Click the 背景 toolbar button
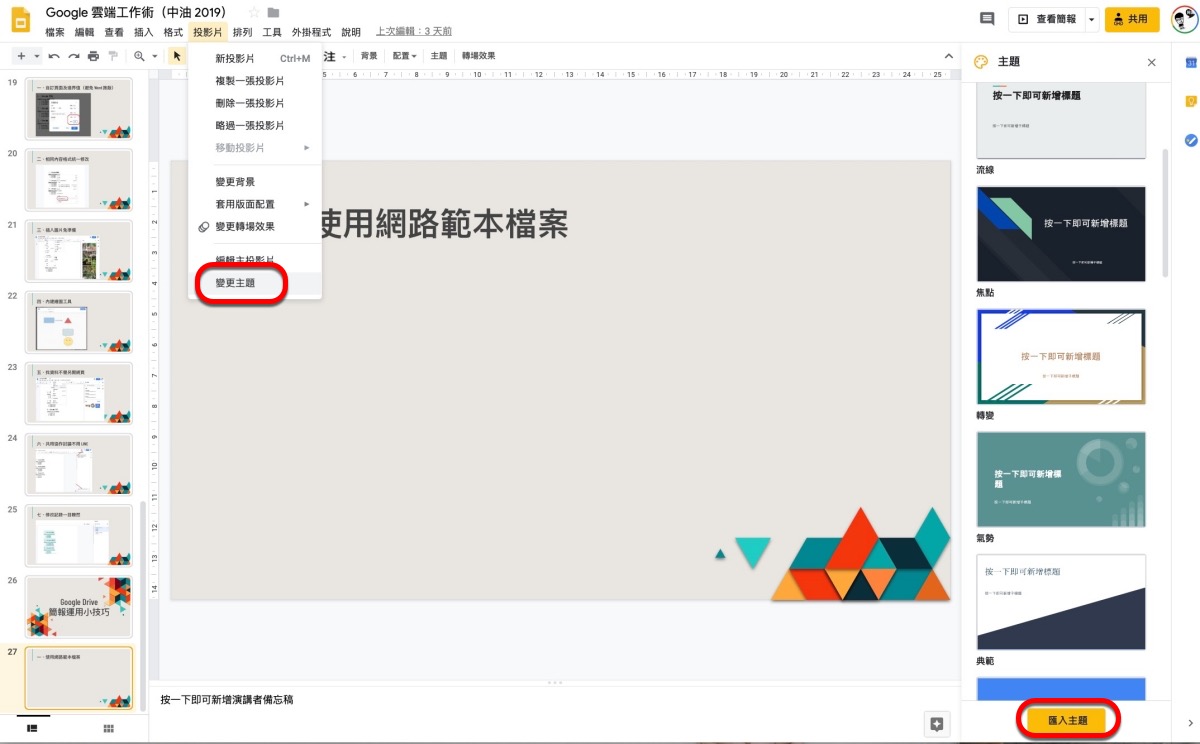 [370, 56]
